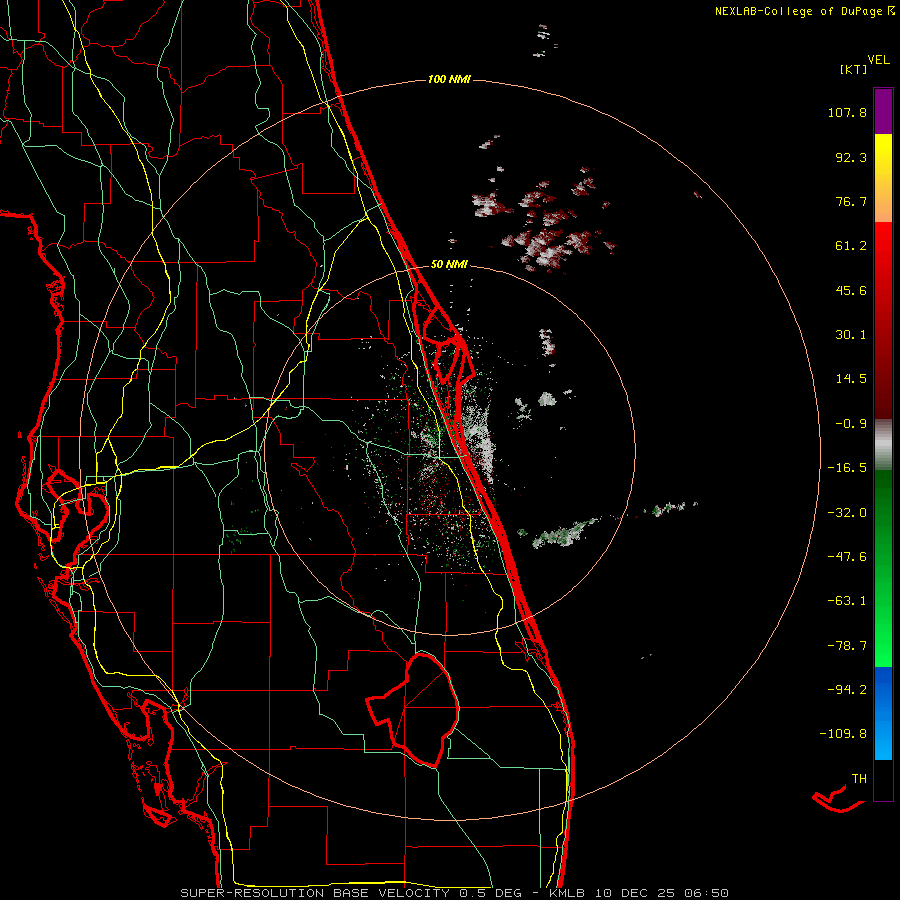Click the Super-Resolution Base Velocity caption

click(x=455, y=893)
